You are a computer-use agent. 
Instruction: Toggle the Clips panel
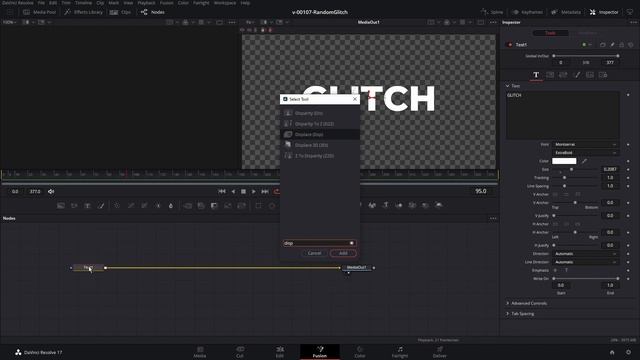coord(120,12)
